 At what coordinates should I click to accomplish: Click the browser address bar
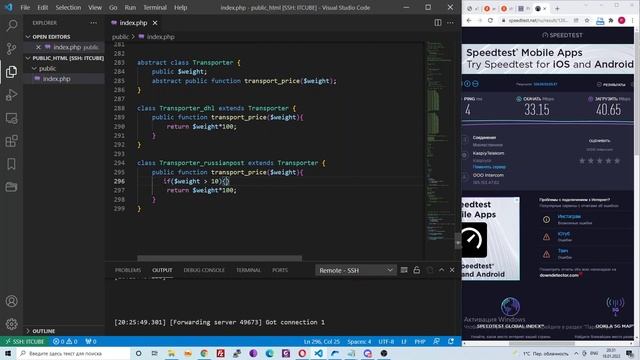(537, 20)
